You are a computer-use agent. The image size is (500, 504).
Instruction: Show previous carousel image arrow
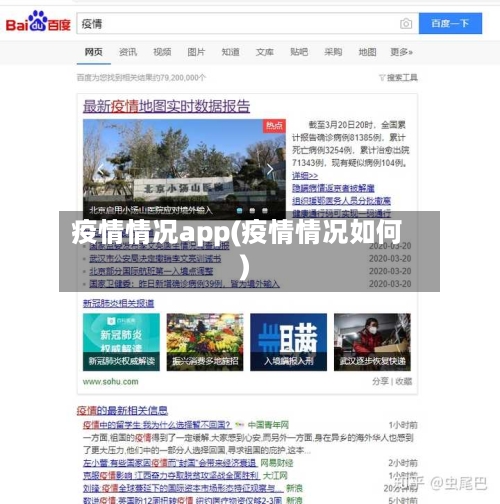pos(100,170)
